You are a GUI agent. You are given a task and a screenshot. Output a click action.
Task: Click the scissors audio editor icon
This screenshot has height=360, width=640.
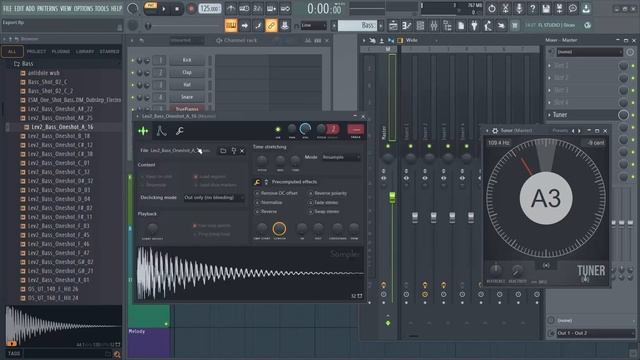(x=505, y=9)
